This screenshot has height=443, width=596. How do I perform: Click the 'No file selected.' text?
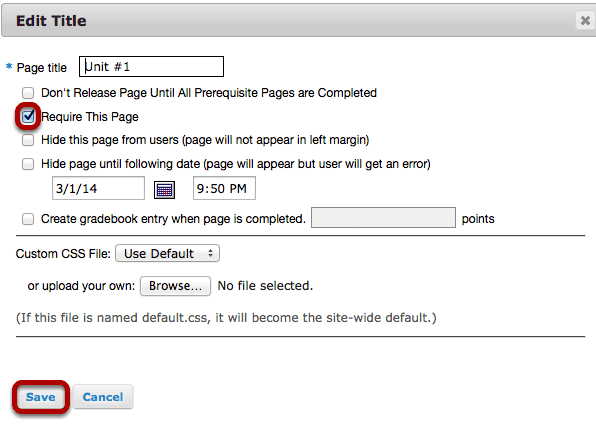(x=265, y=286)
